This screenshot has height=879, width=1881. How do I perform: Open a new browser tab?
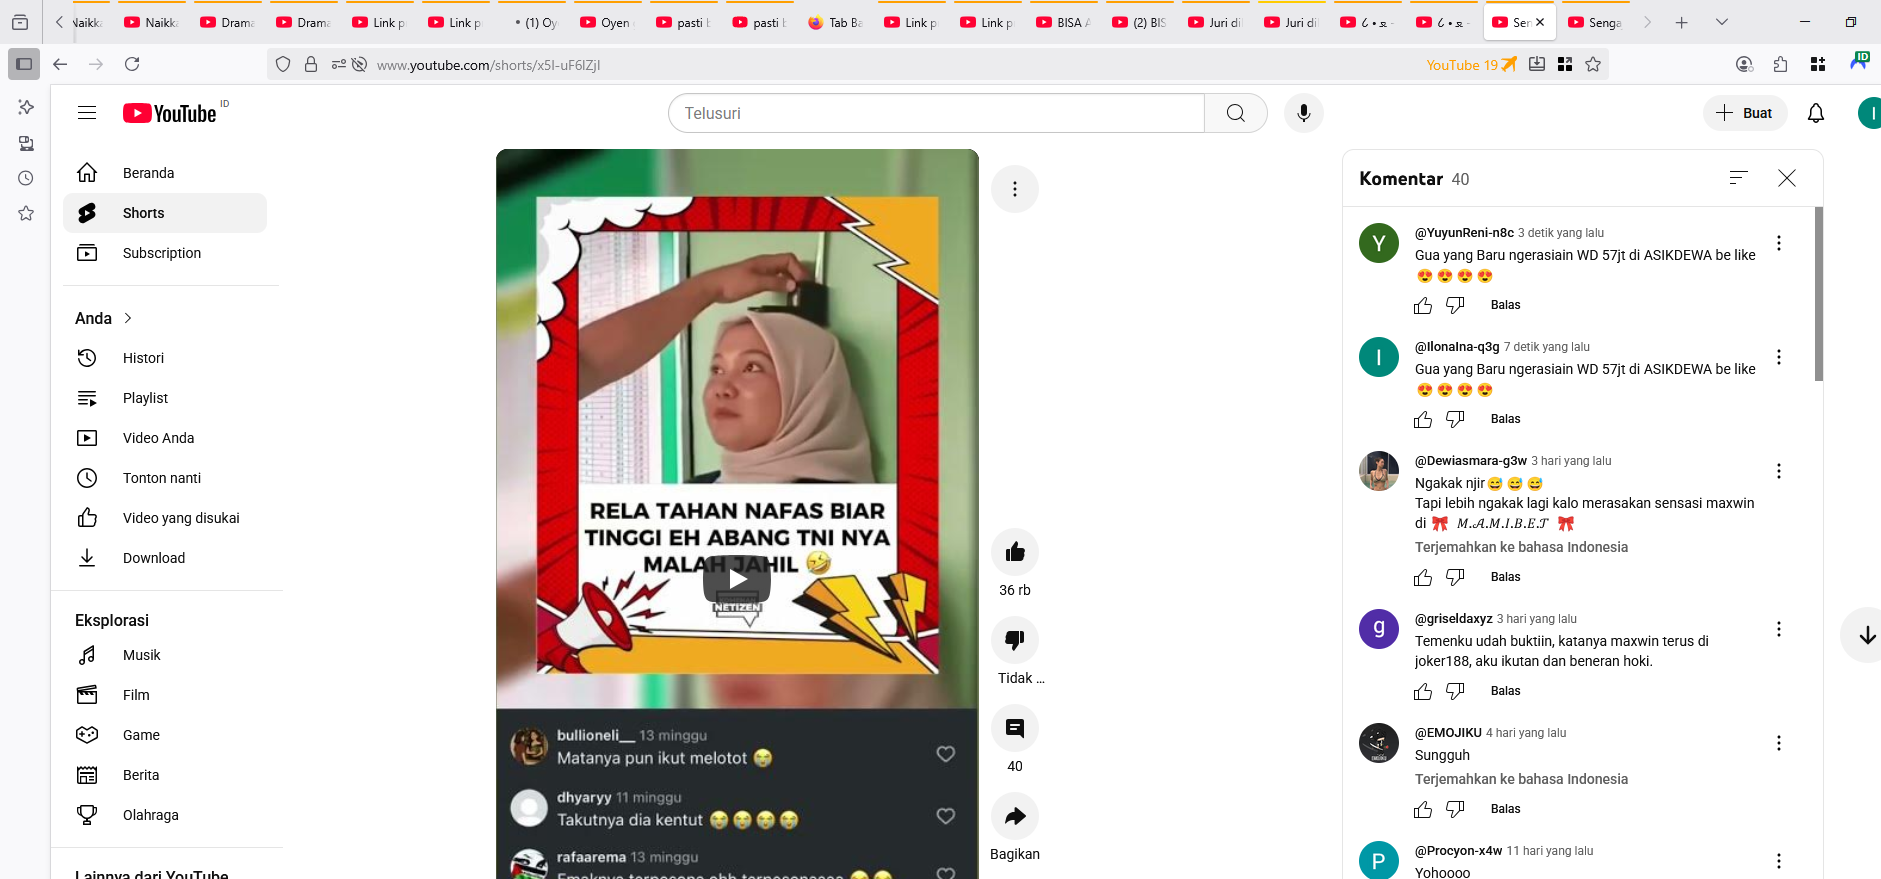1682,22
